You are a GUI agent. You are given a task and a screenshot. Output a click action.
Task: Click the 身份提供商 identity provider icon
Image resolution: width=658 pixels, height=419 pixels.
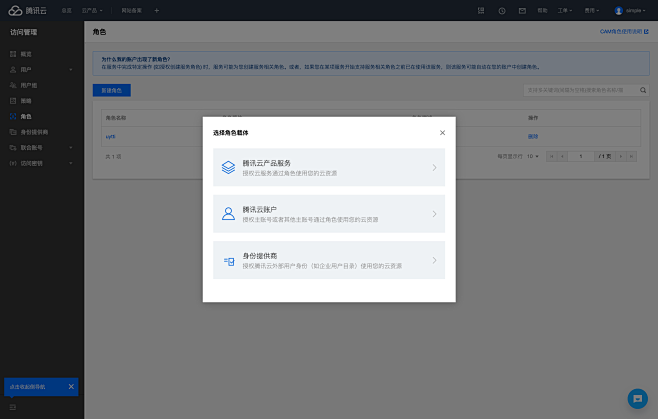[x=228, y=260]
